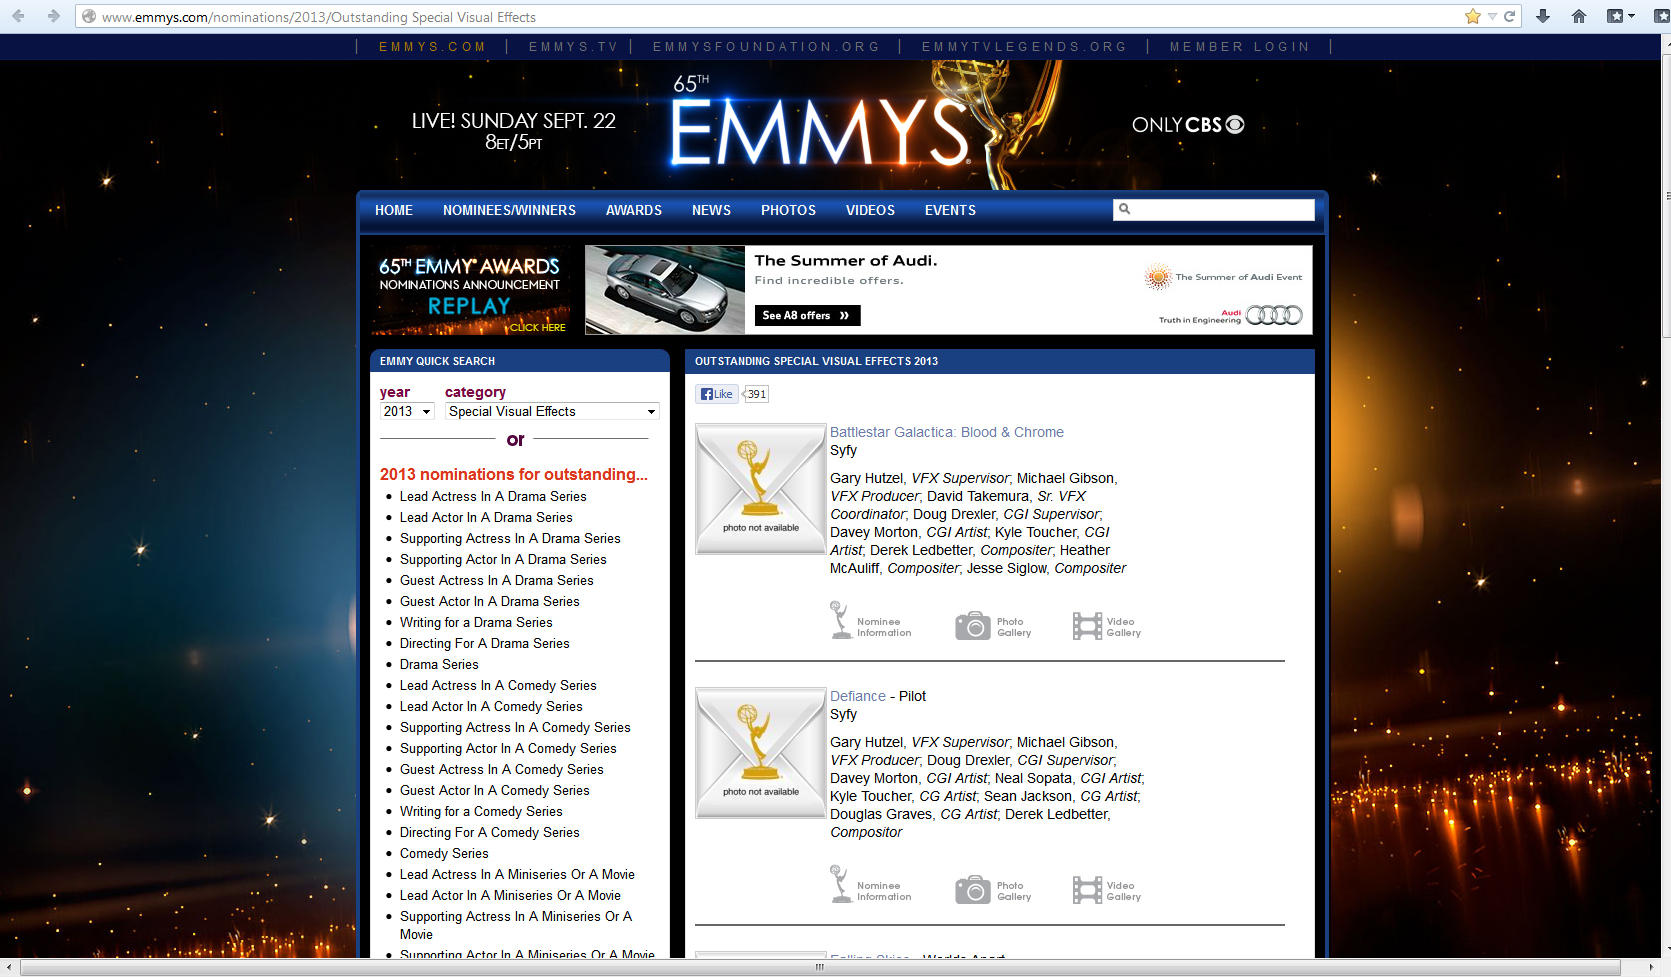Select Writing for a Drama Series
Image resolution: width=1671 pixels, height=977 pixels.
pos(476,622)
